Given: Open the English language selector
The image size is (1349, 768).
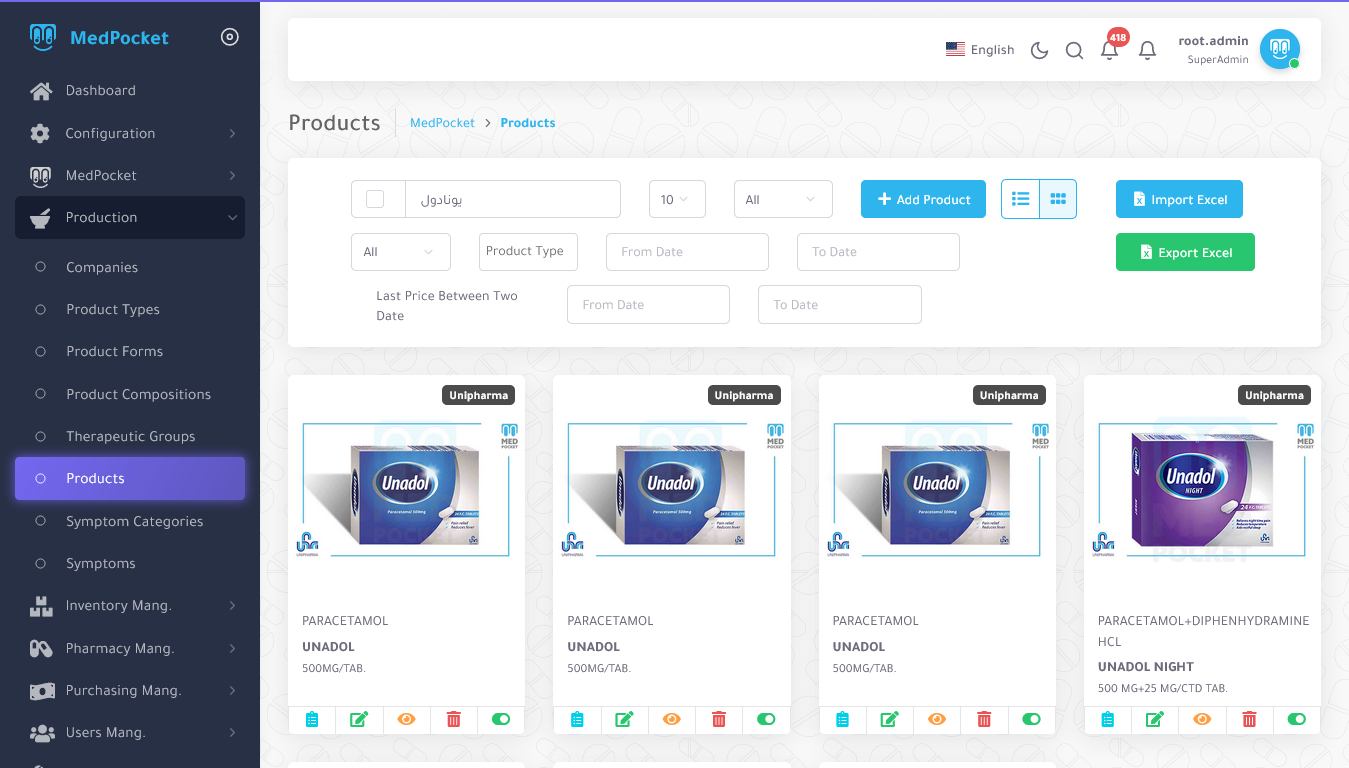Looking at the screenshot, I should (980, 50).
